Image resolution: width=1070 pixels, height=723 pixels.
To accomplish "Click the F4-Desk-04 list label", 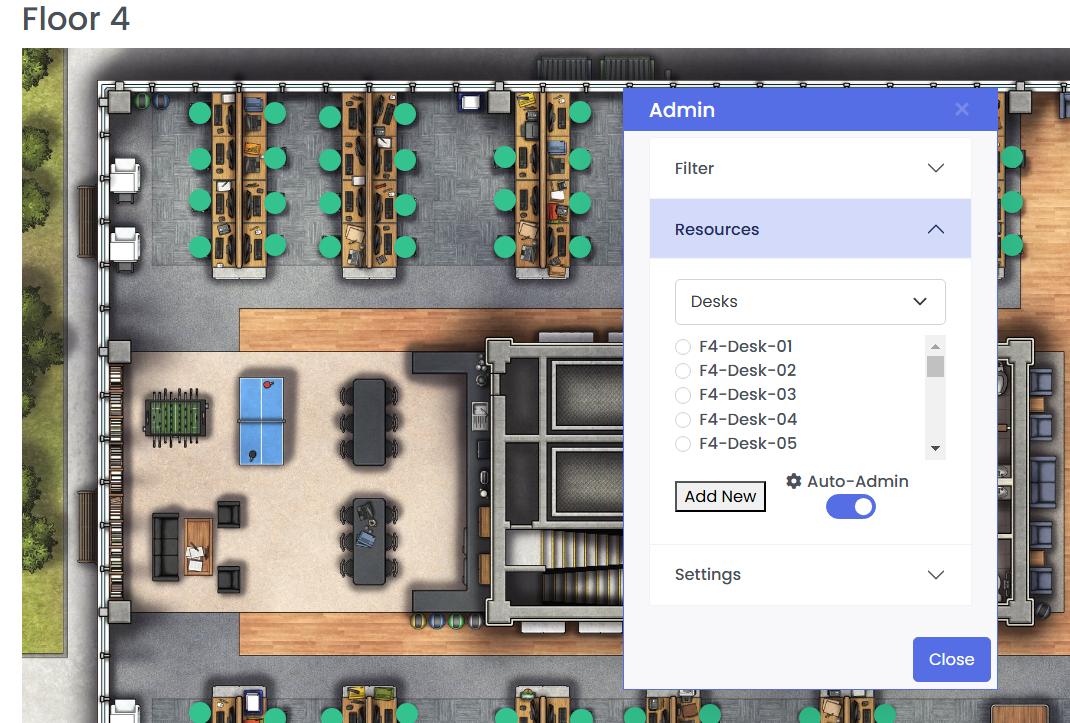I will (747, 420).
